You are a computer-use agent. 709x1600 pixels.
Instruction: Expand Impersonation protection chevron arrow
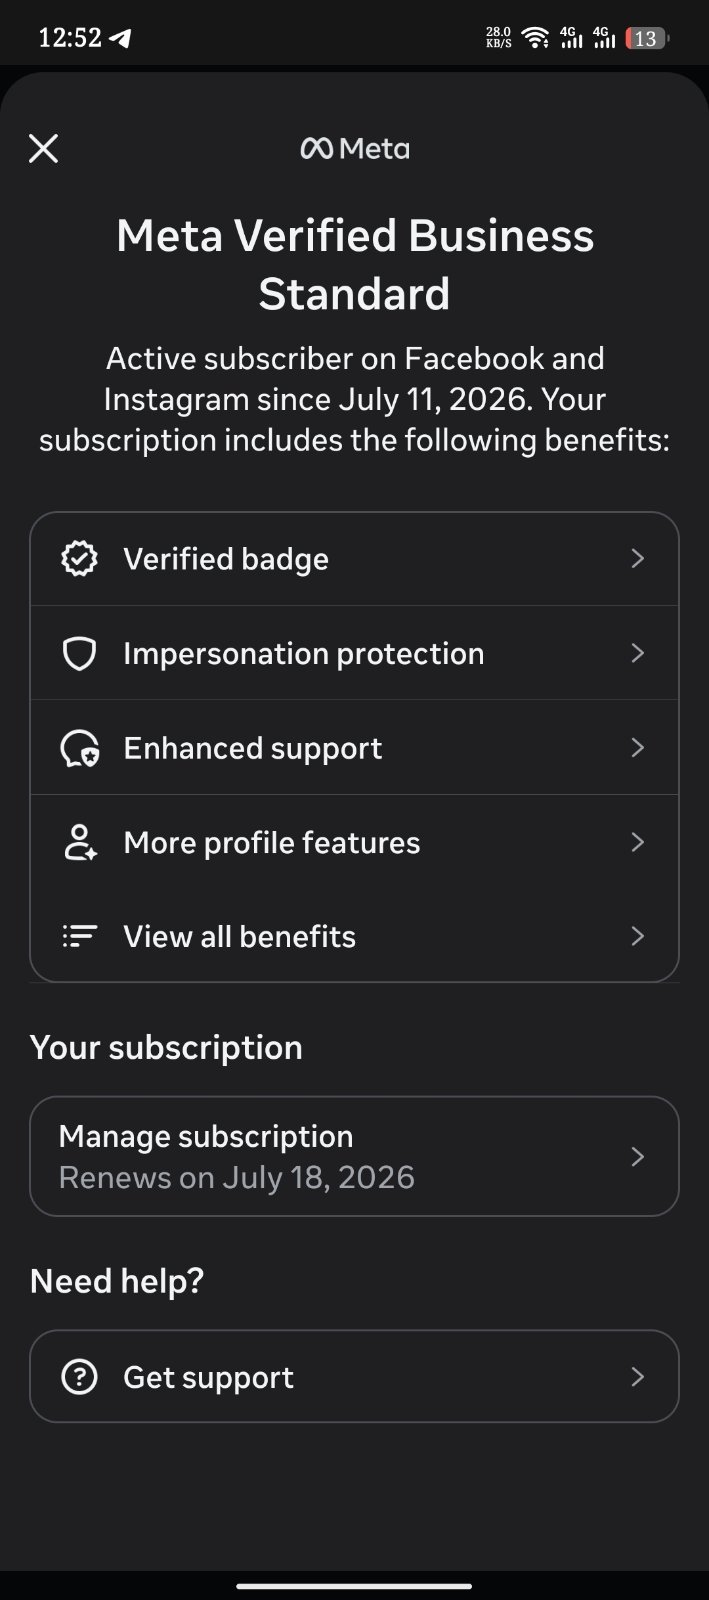[x=638, y=653]
